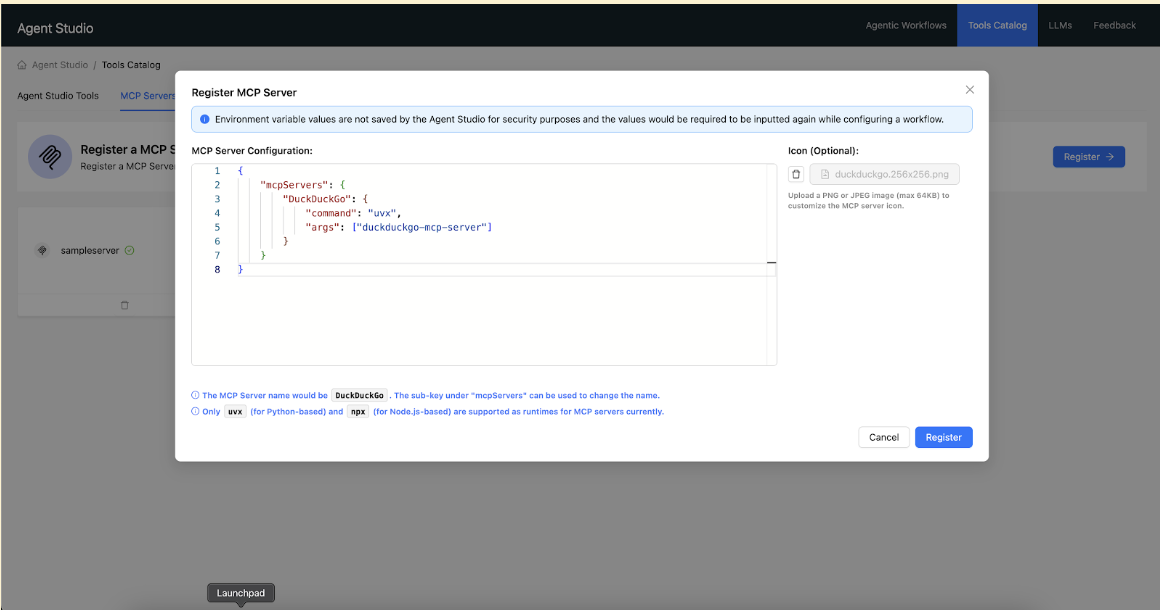Delete the uploaded duckduckgo icon file
Screen dimensions: 1160x610
point(796,174)
